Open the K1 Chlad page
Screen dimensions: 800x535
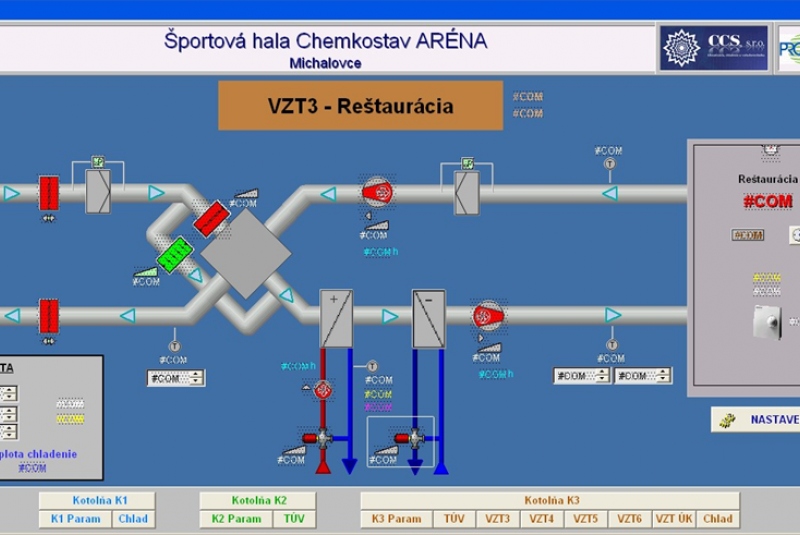tap(133, 519)
